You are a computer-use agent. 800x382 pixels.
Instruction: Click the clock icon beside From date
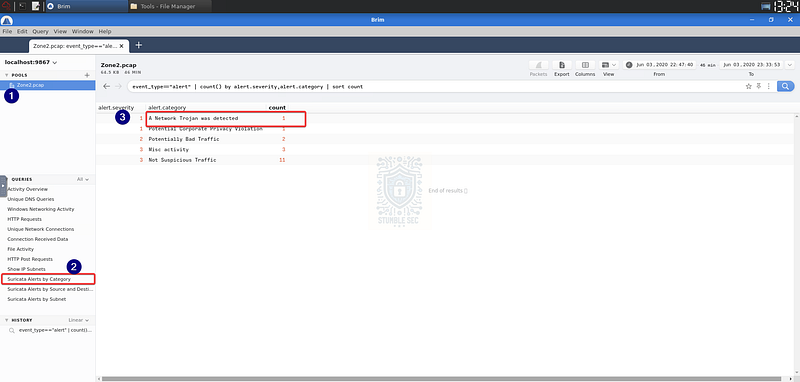pyautogui.click(x=629, y=65)
